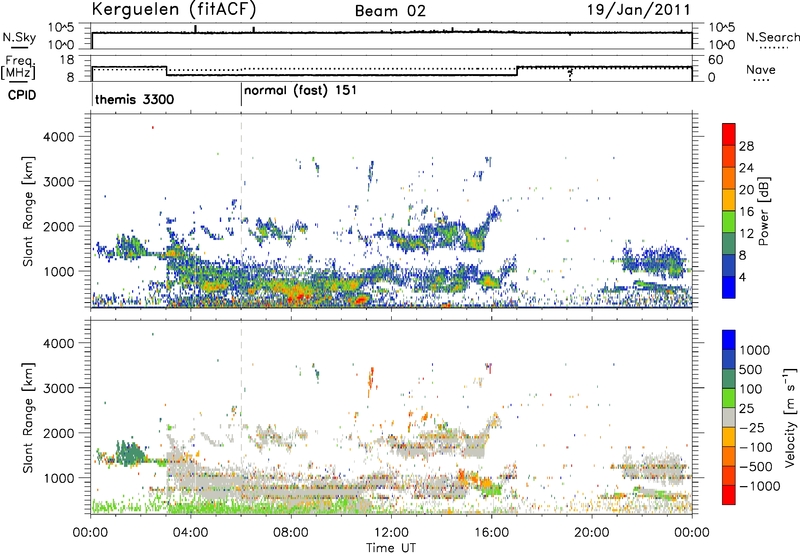Click the "Time UT" axis title

click(391, 548)
